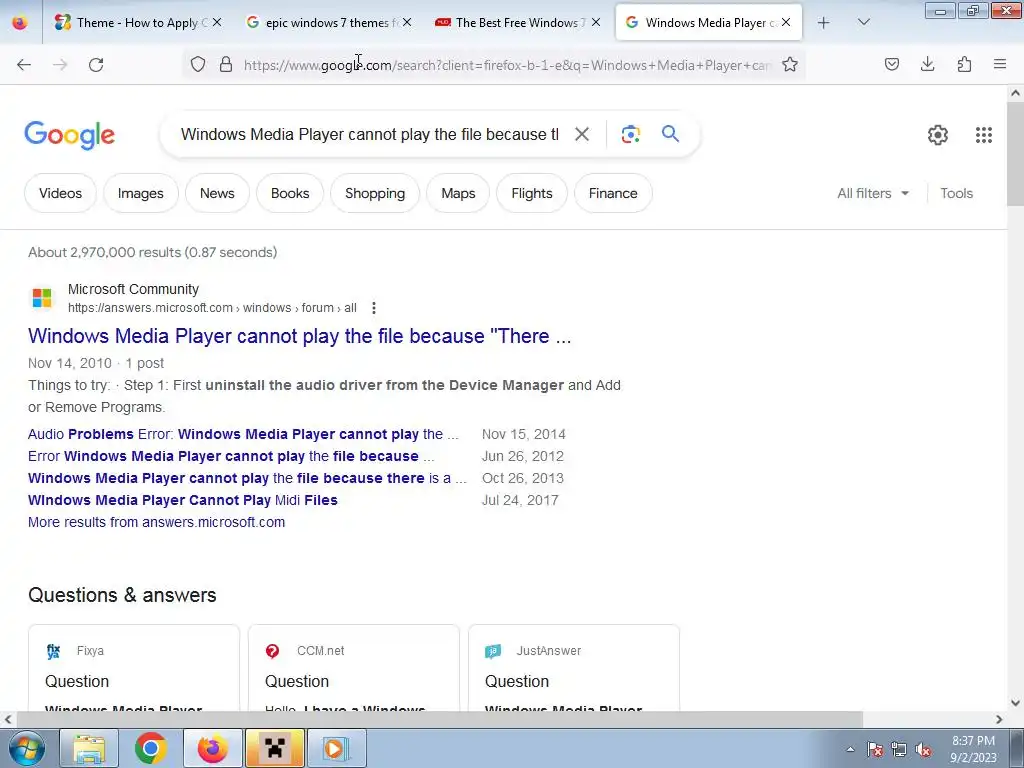The image size is (1024, 768).
Task: Filter results by Images
Action: click(140, 193)
